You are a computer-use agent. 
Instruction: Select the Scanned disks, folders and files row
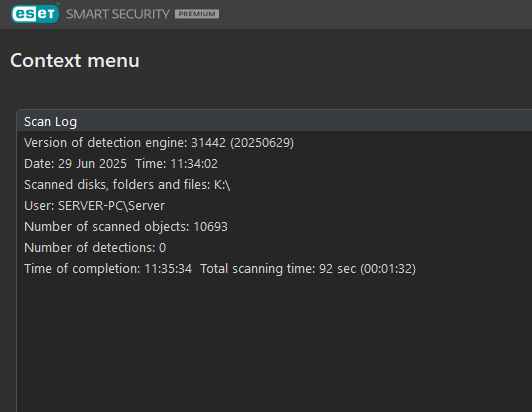(274, 185)
